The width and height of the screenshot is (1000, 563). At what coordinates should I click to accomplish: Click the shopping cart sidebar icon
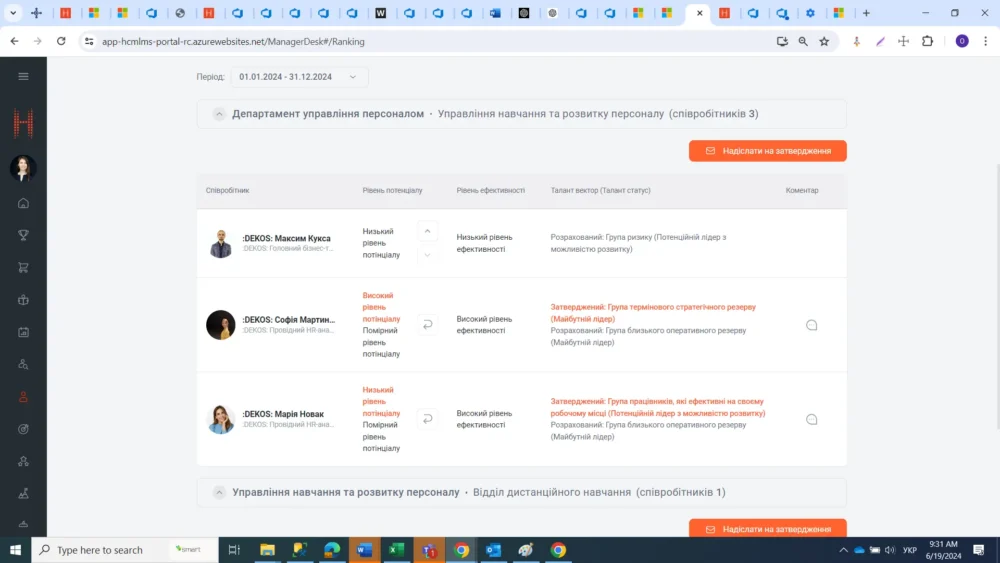23,267
